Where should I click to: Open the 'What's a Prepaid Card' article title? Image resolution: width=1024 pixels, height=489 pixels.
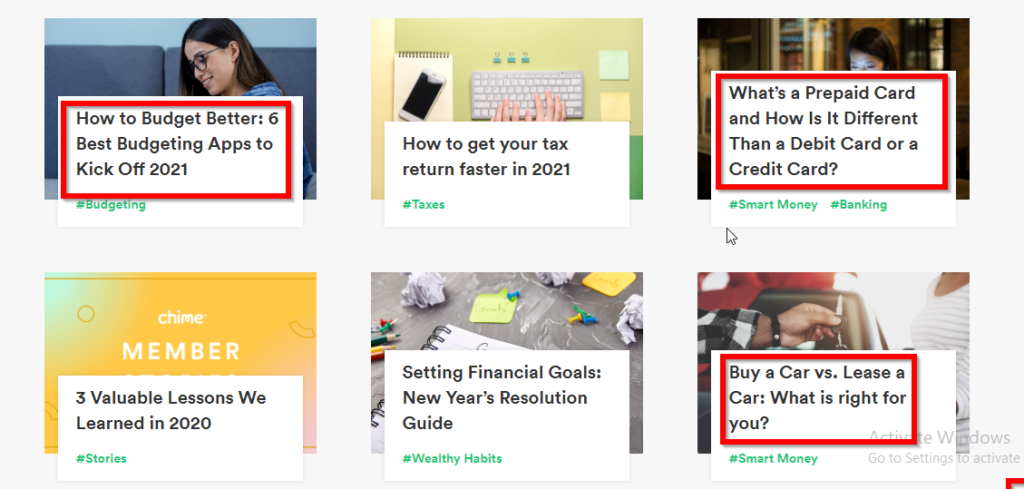tap(823, 131)
